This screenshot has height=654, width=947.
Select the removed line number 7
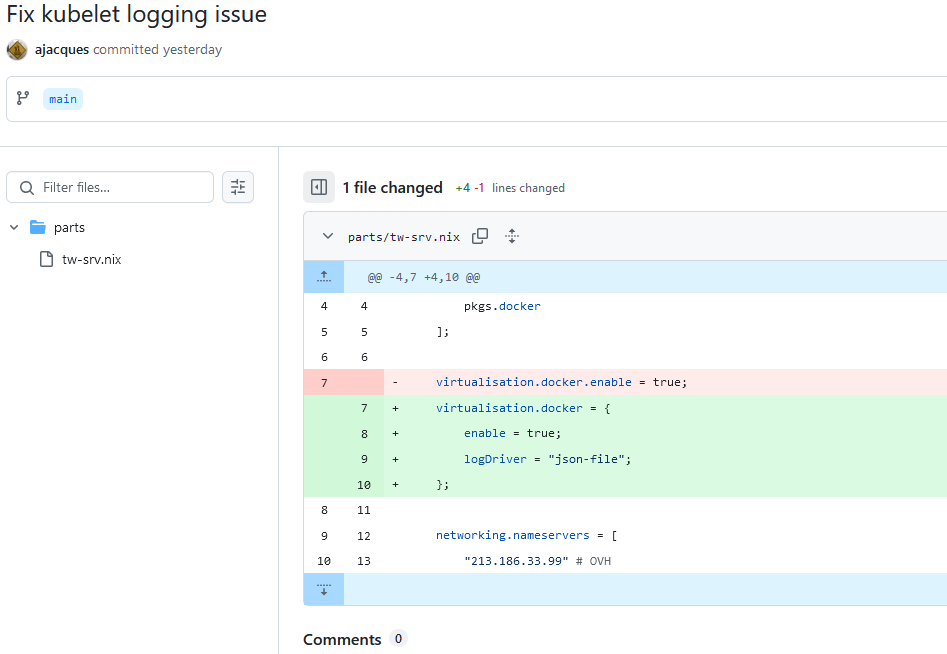(x=323, y=381)
